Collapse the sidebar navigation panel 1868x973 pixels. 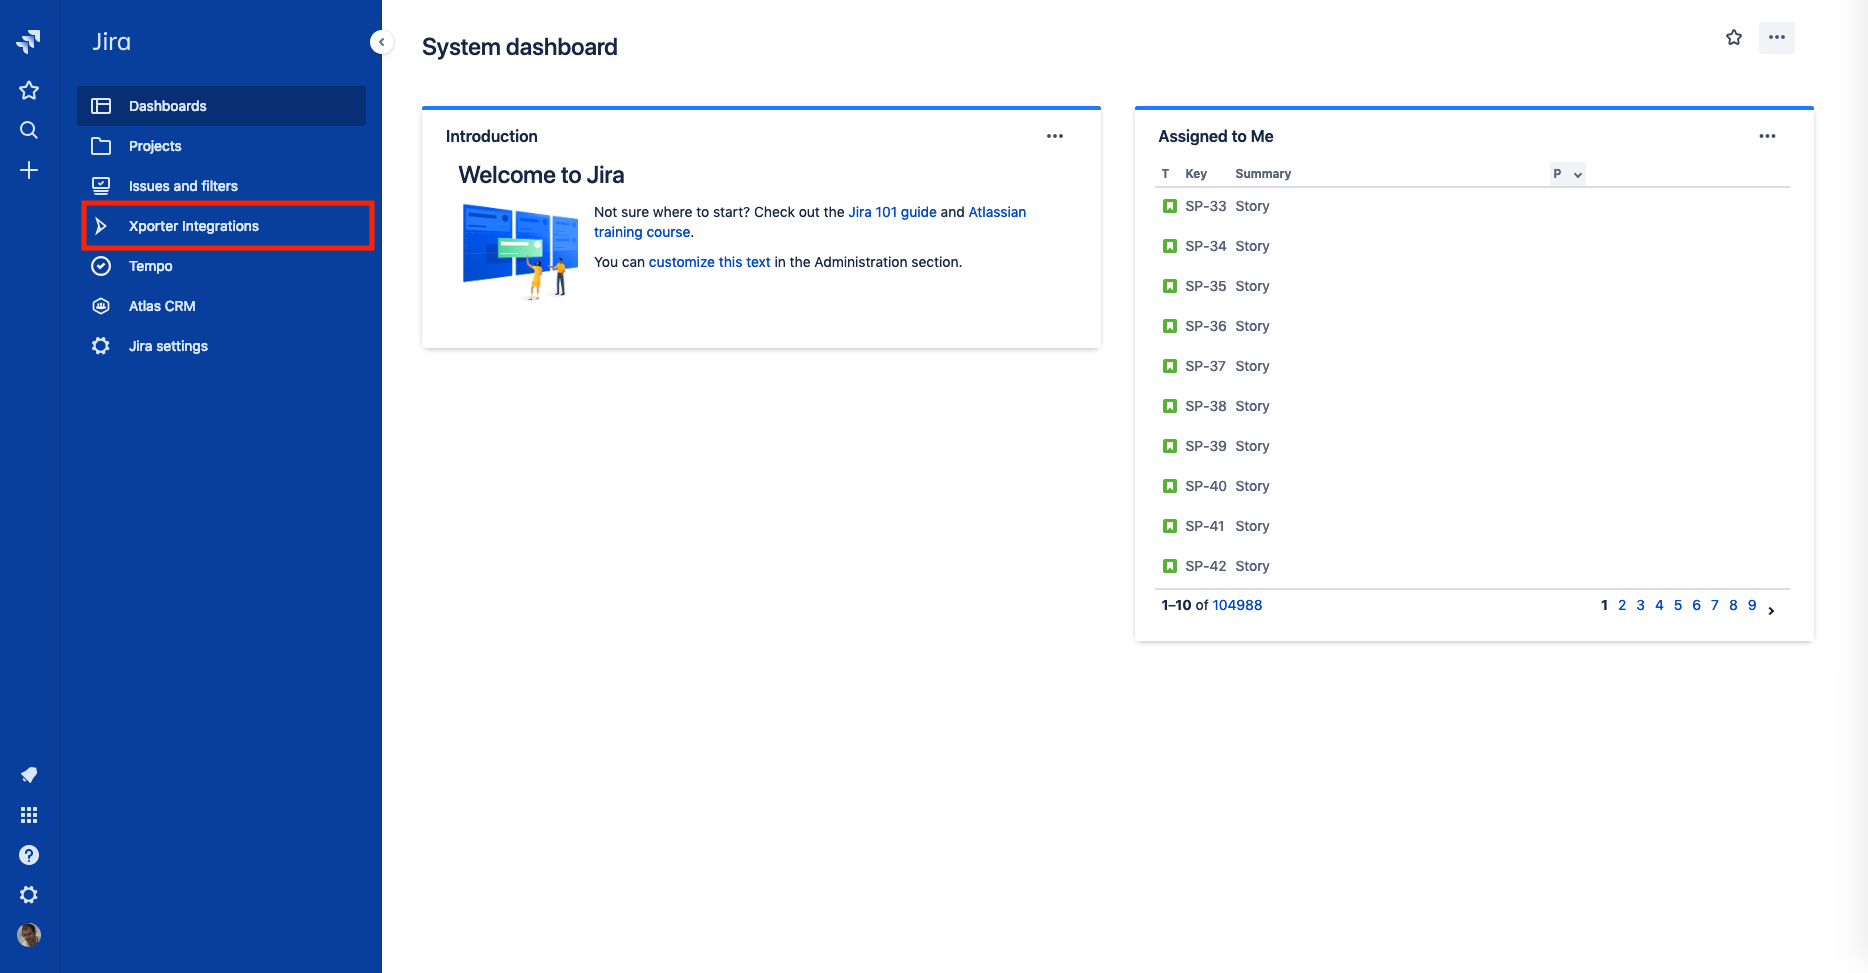(381, 42)
